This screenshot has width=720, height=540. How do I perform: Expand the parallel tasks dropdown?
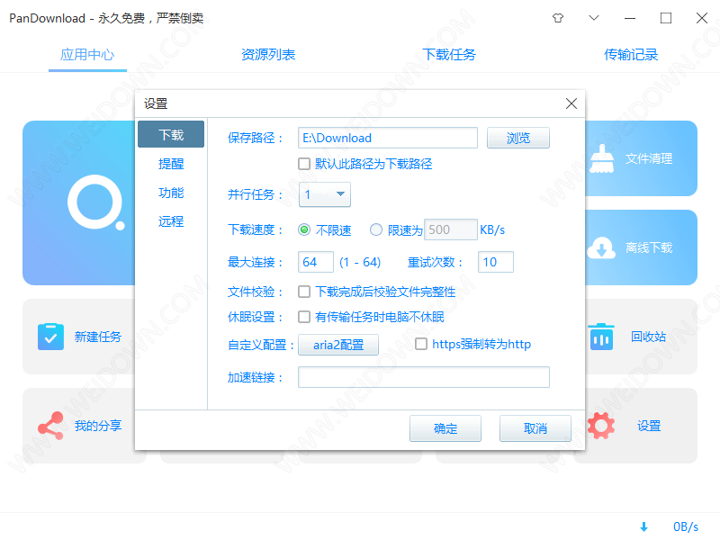pyautogui.click(x=340, y=195)
